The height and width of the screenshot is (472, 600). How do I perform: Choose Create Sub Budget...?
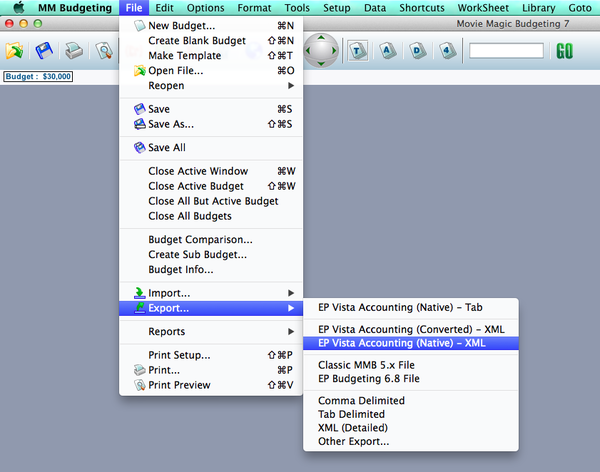coord(211,255)
